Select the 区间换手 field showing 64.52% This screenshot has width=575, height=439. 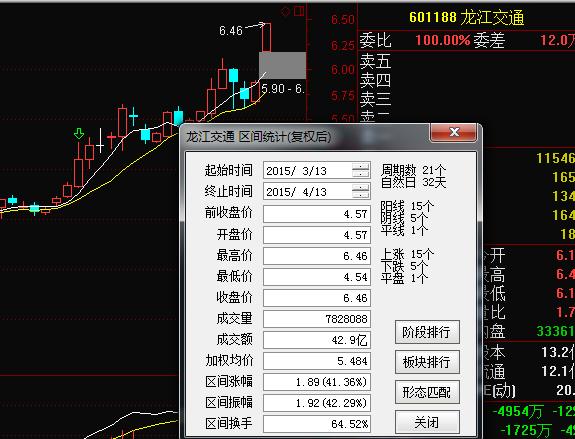317,424
